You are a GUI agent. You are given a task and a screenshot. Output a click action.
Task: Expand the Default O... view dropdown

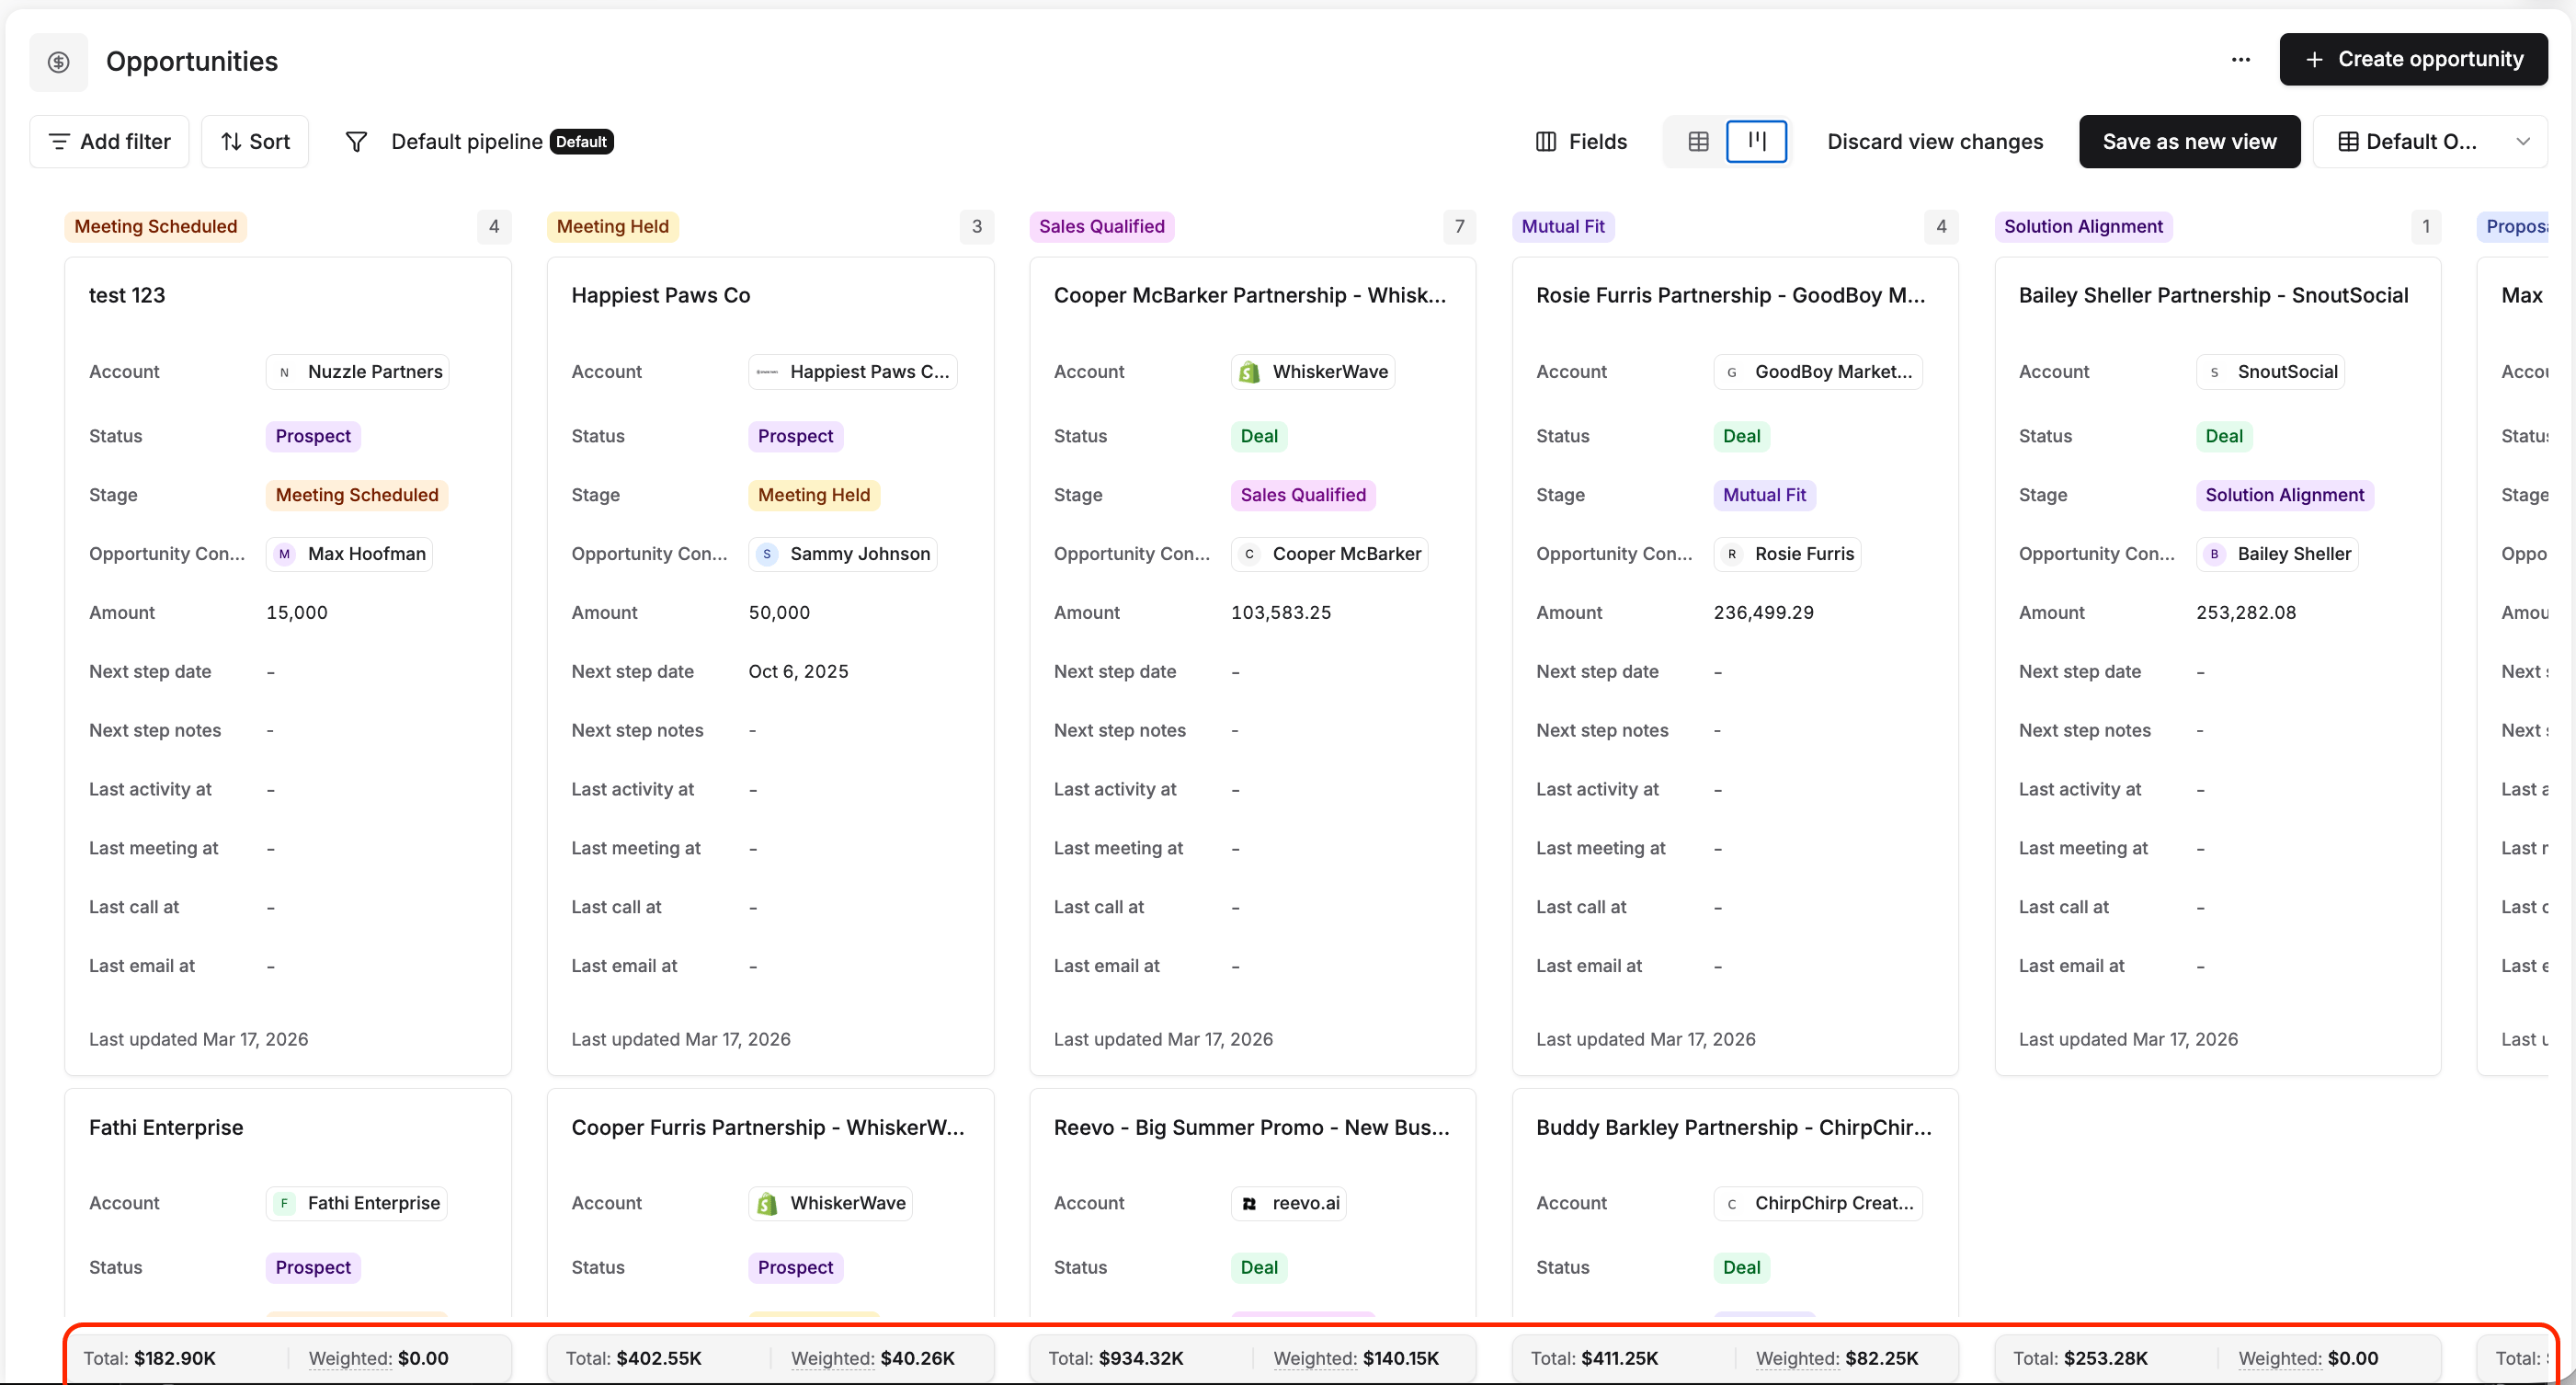pyautogui.click(x=2430, y=142)
